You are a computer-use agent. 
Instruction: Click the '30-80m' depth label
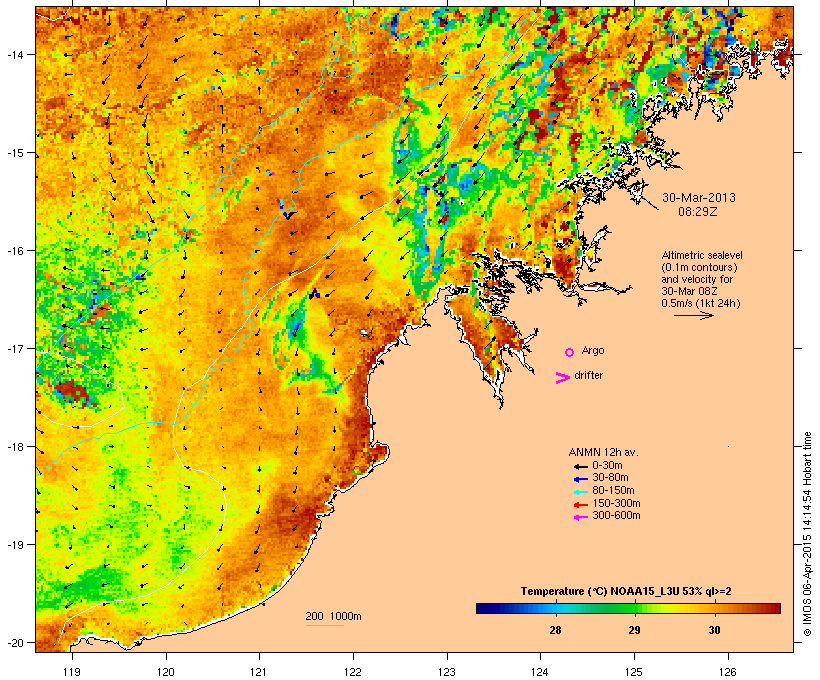click(x=610, y=478)
